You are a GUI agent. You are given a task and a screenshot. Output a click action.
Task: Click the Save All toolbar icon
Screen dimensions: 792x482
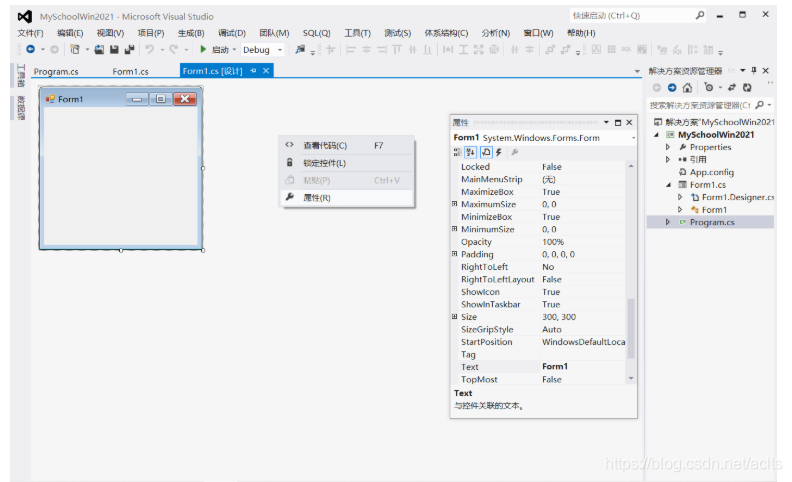[129, 49]
